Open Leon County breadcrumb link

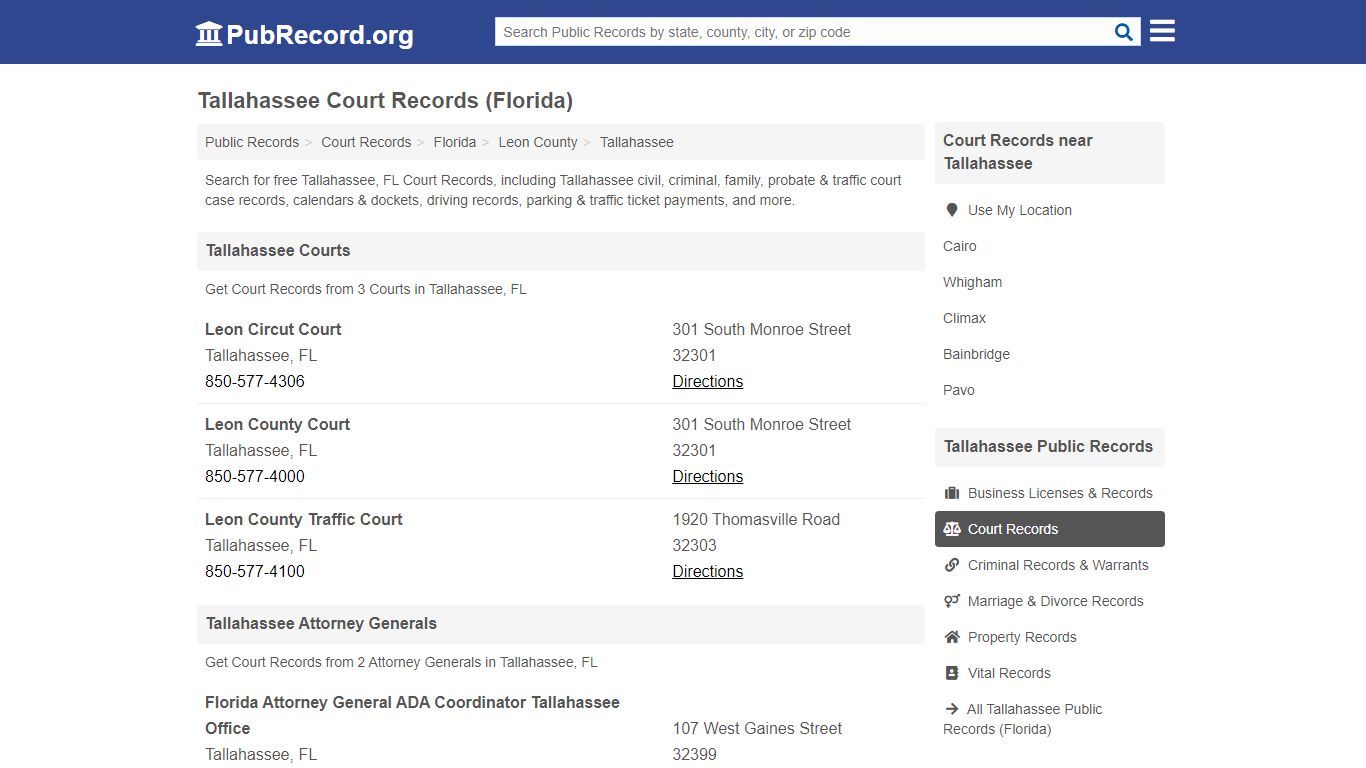click(x=538, y=142)
